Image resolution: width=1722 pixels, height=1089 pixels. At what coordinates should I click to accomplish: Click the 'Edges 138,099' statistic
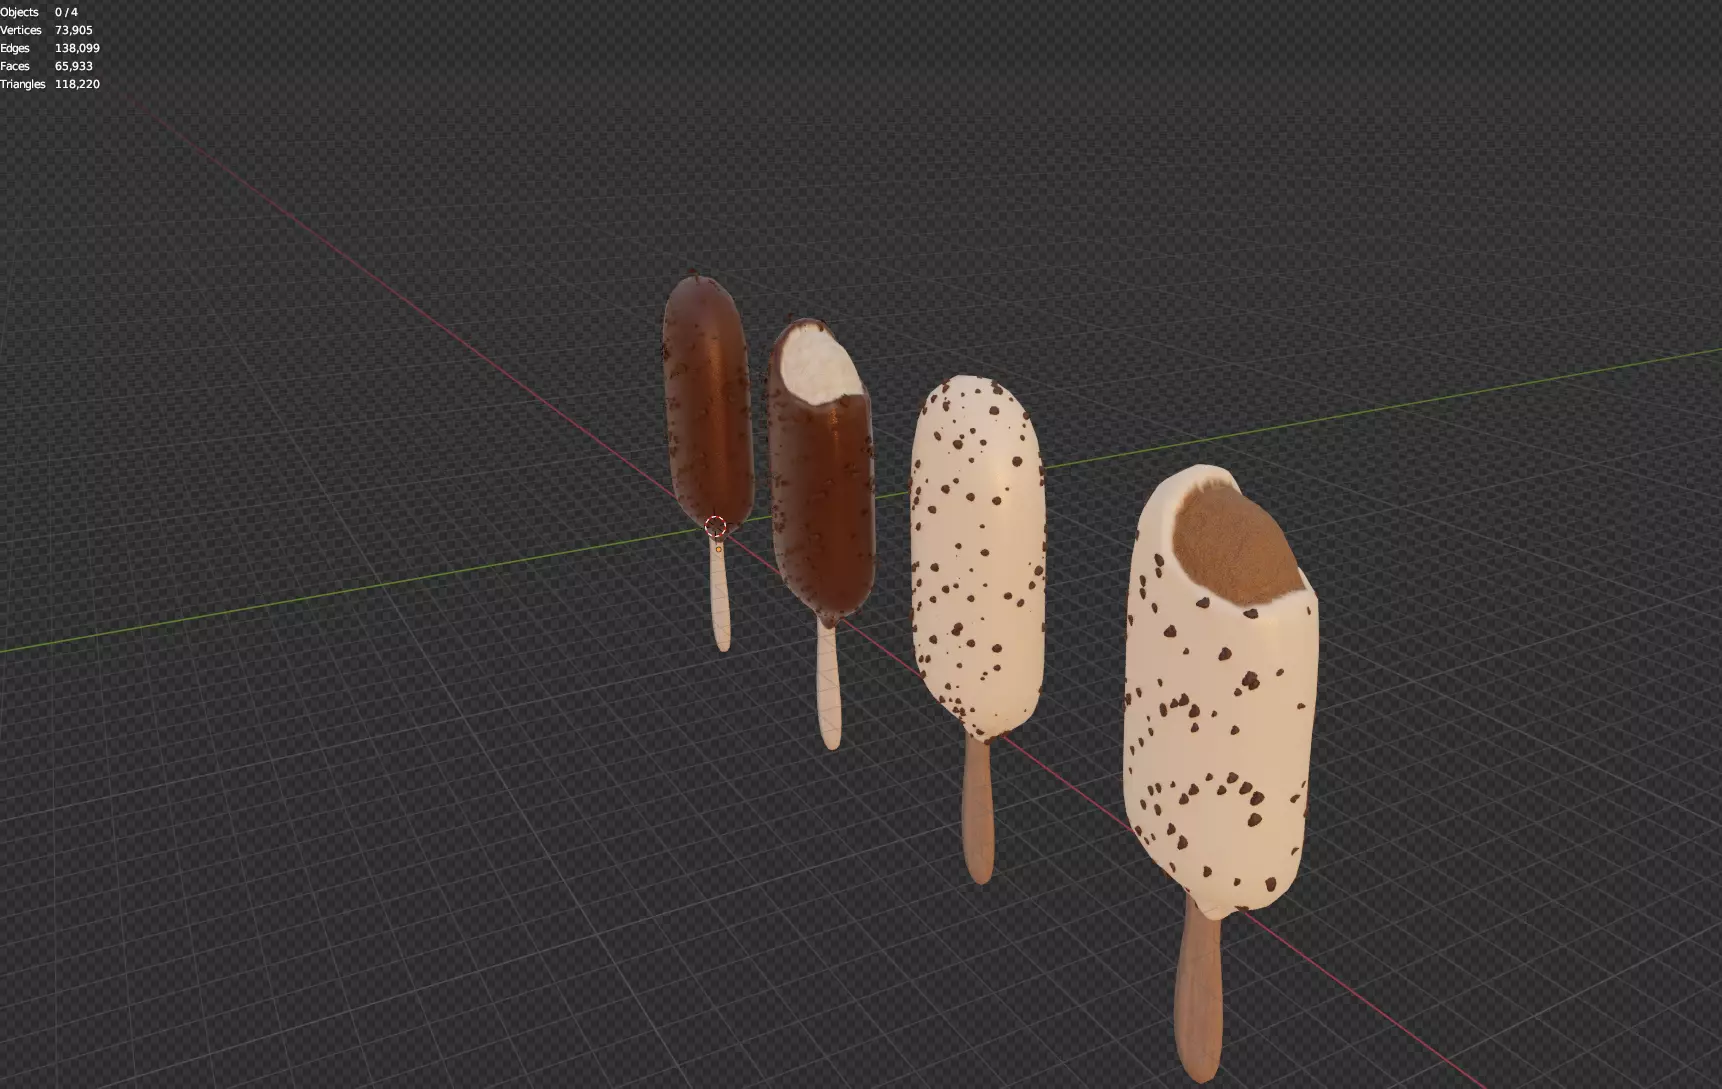click(x=50, y=48)
